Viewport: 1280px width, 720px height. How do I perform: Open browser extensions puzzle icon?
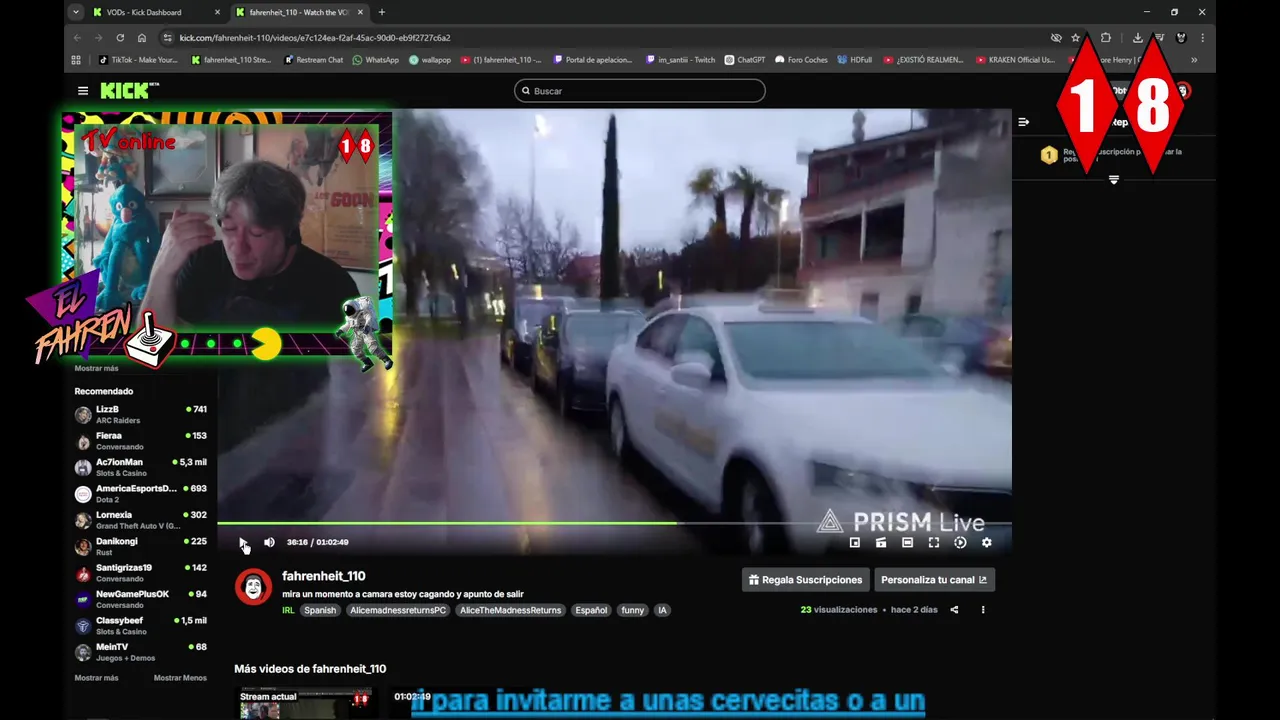[1106, 38]
